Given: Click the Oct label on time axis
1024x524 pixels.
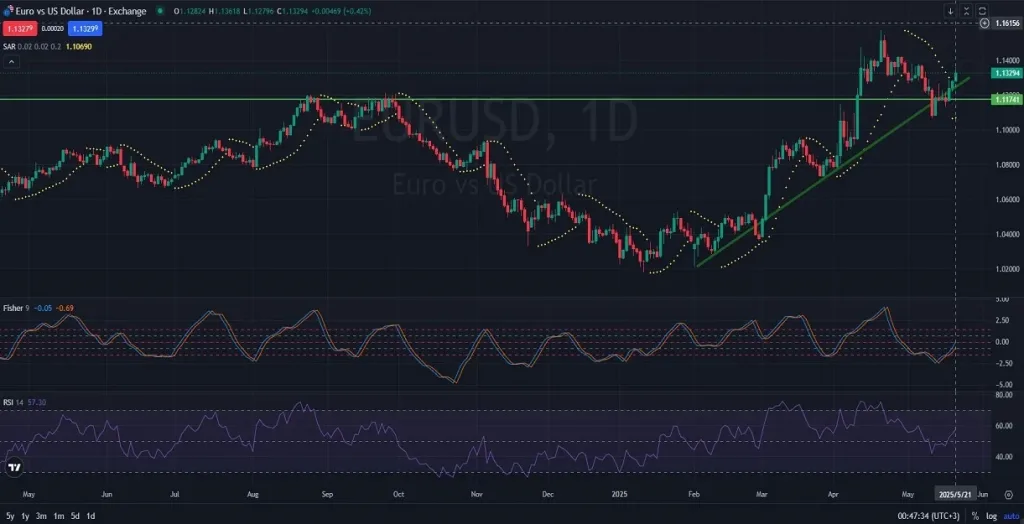Looking at the screenshot, I should pos(399,495).
